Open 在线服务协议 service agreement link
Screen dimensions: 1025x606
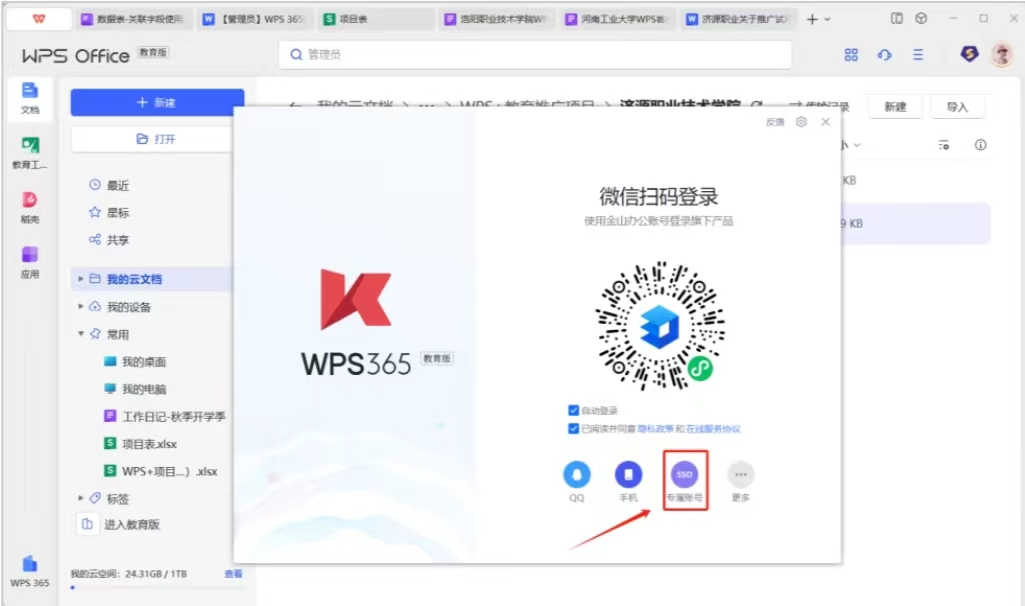coord(713,429)
